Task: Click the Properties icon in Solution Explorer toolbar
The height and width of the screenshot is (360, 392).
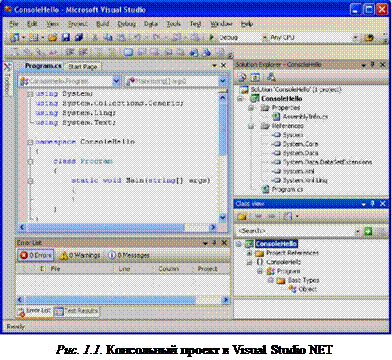Action: [242, 77]
